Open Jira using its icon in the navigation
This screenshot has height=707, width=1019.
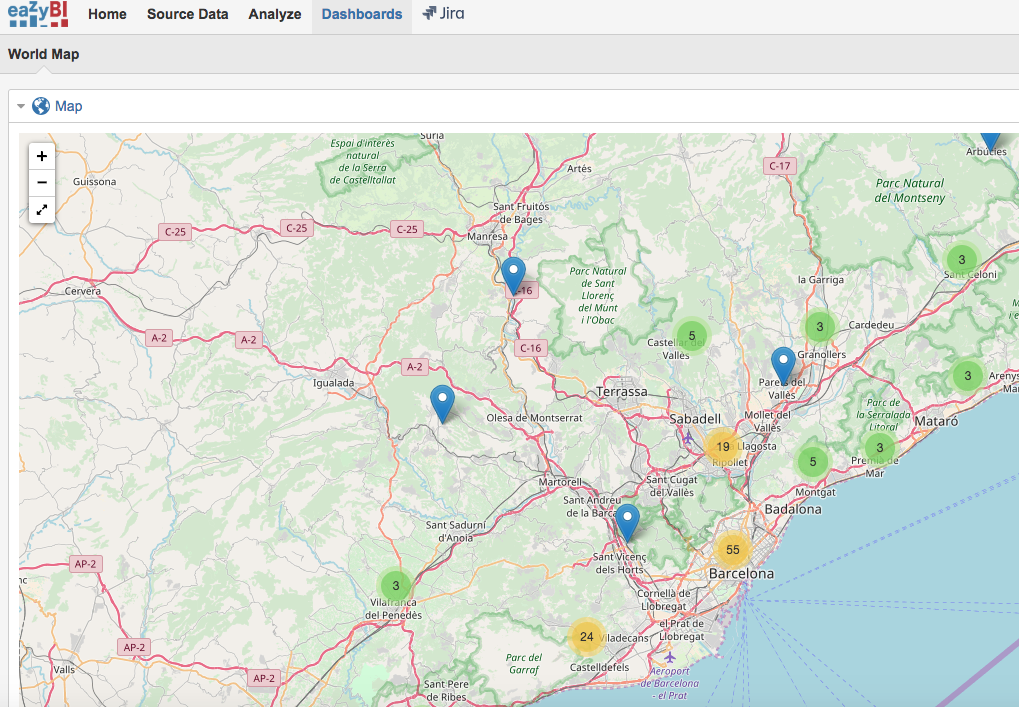(x=443, y=15)
